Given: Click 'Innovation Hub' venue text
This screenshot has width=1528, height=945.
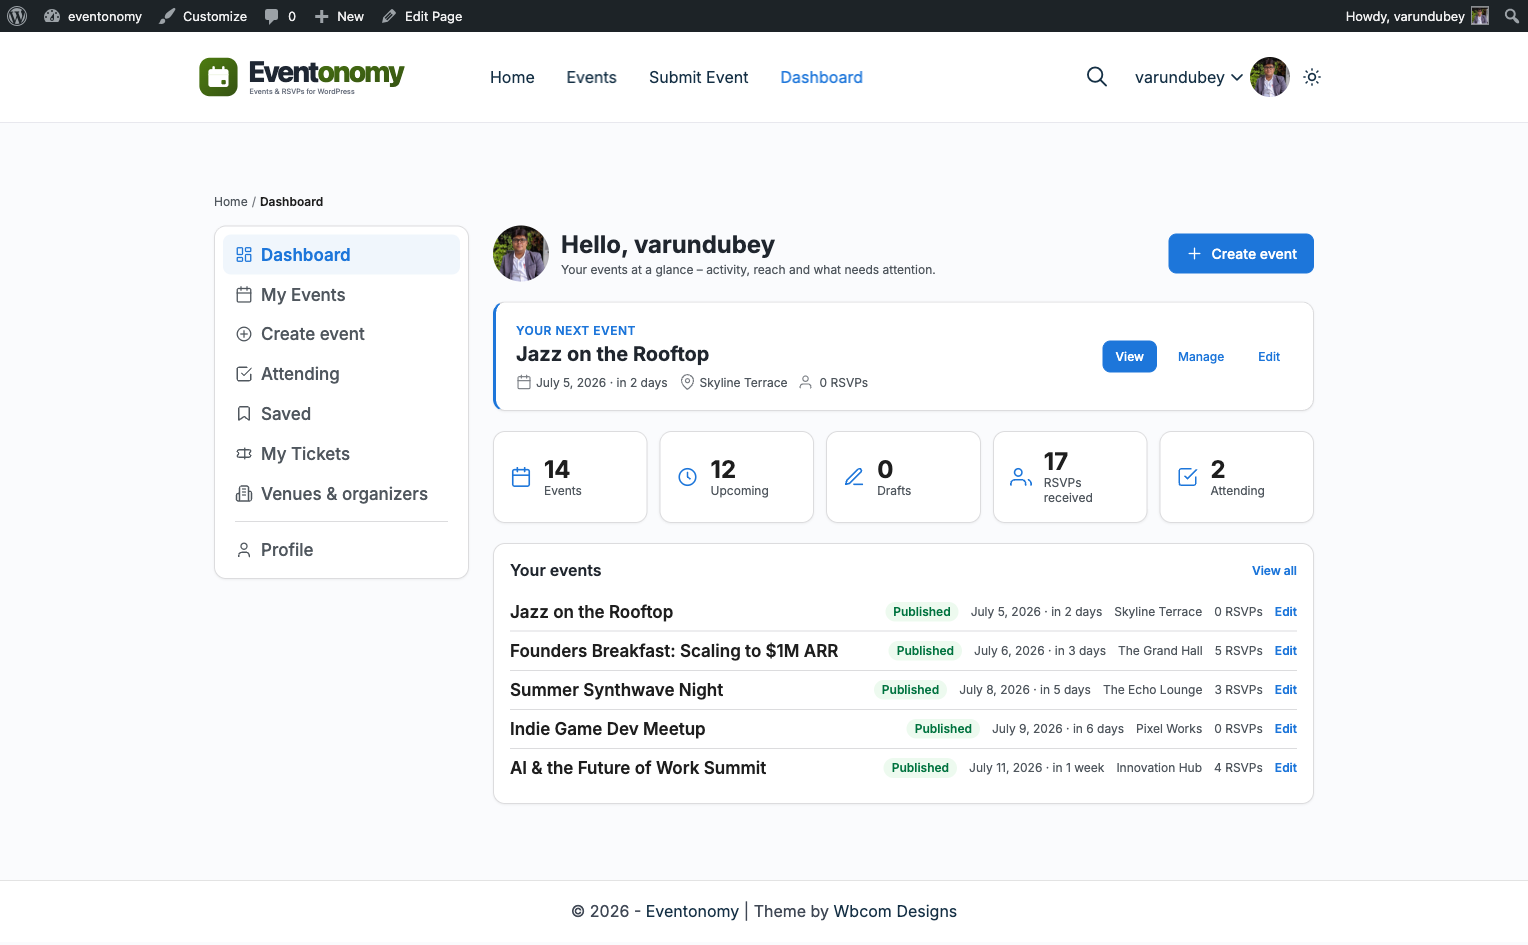Looking at the screenshot, I should (1159, 768).
